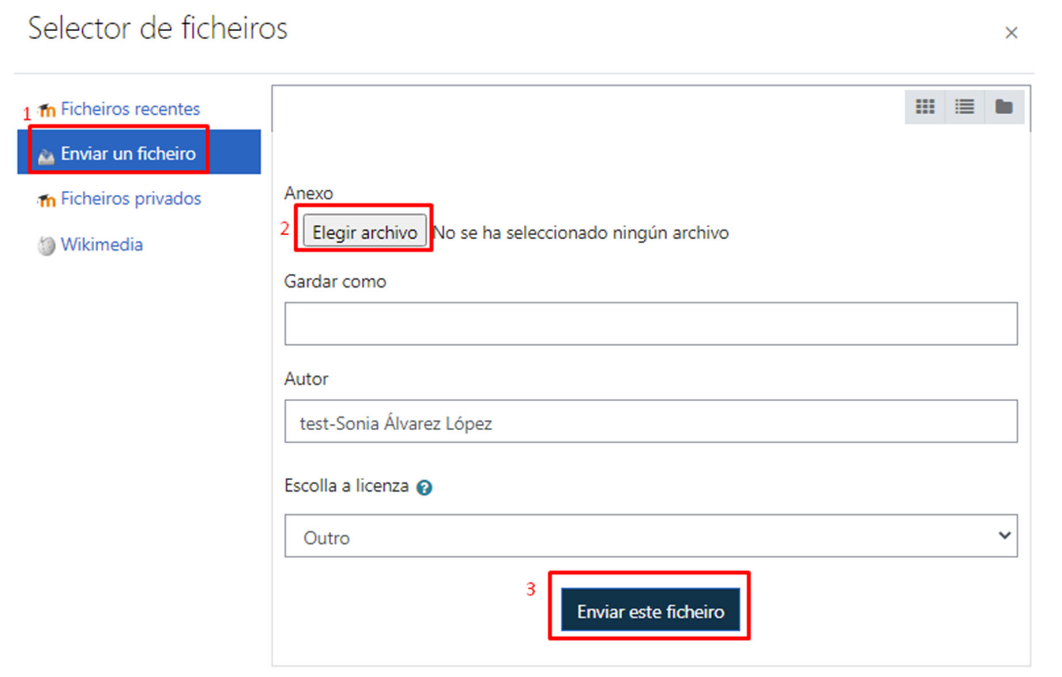
Task: Switch to detailed list view
Action: coord(964,107)
